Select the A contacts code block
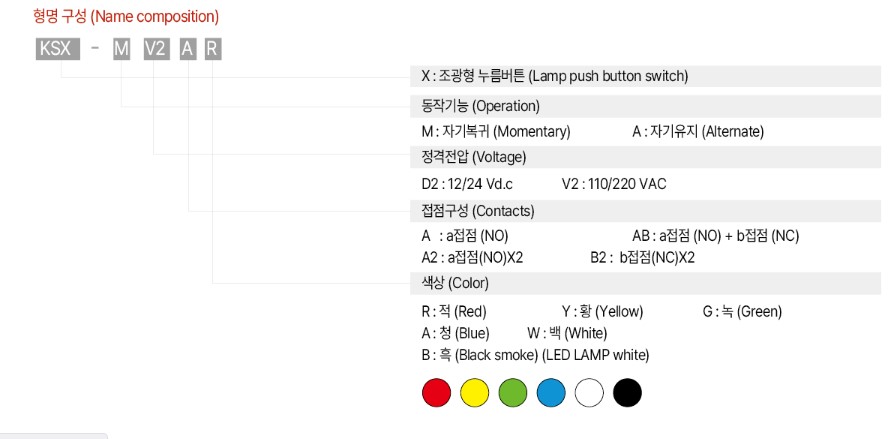The height and width of the screenshot is (439, 891). pyautogui.click(x=188, y=49)
